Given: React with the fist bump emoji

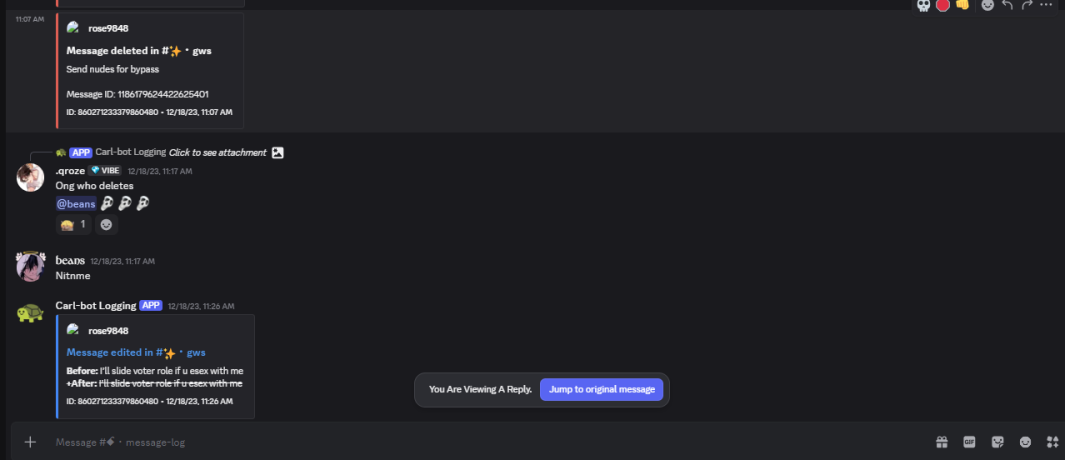Looking at the screenshot, I should [962, 5].
